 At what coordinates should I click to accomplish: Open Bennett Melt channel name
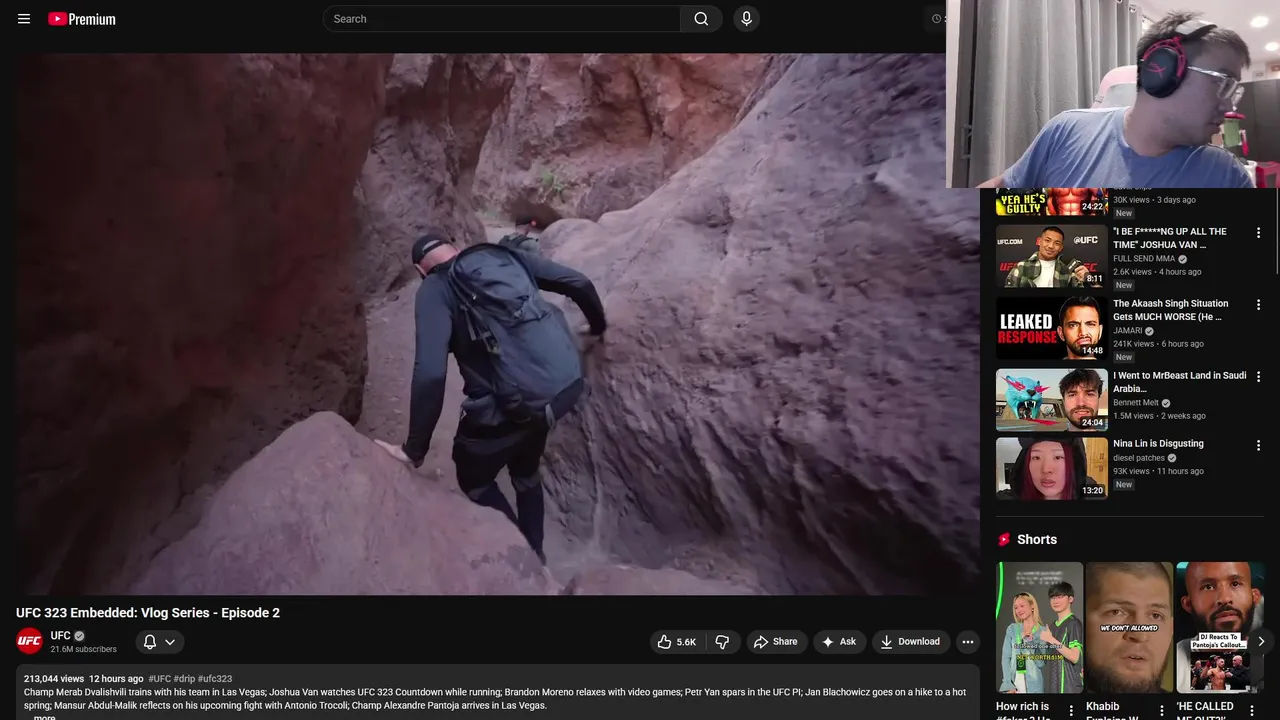point(1136,403)
